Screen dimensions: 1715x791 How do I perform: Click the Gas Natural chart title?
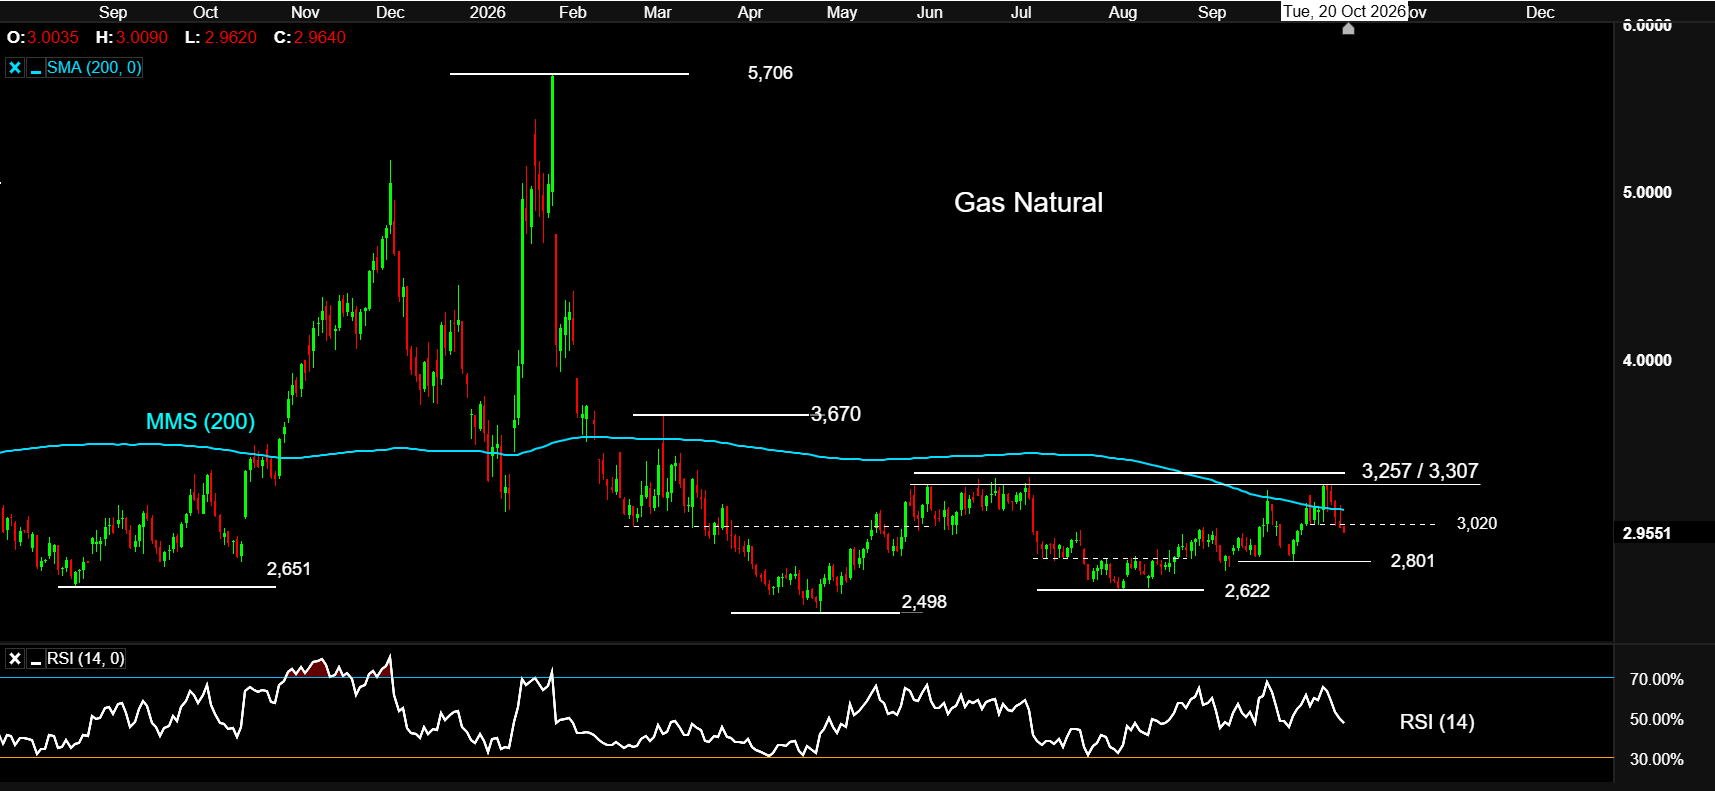click(x=1028, y=202)
